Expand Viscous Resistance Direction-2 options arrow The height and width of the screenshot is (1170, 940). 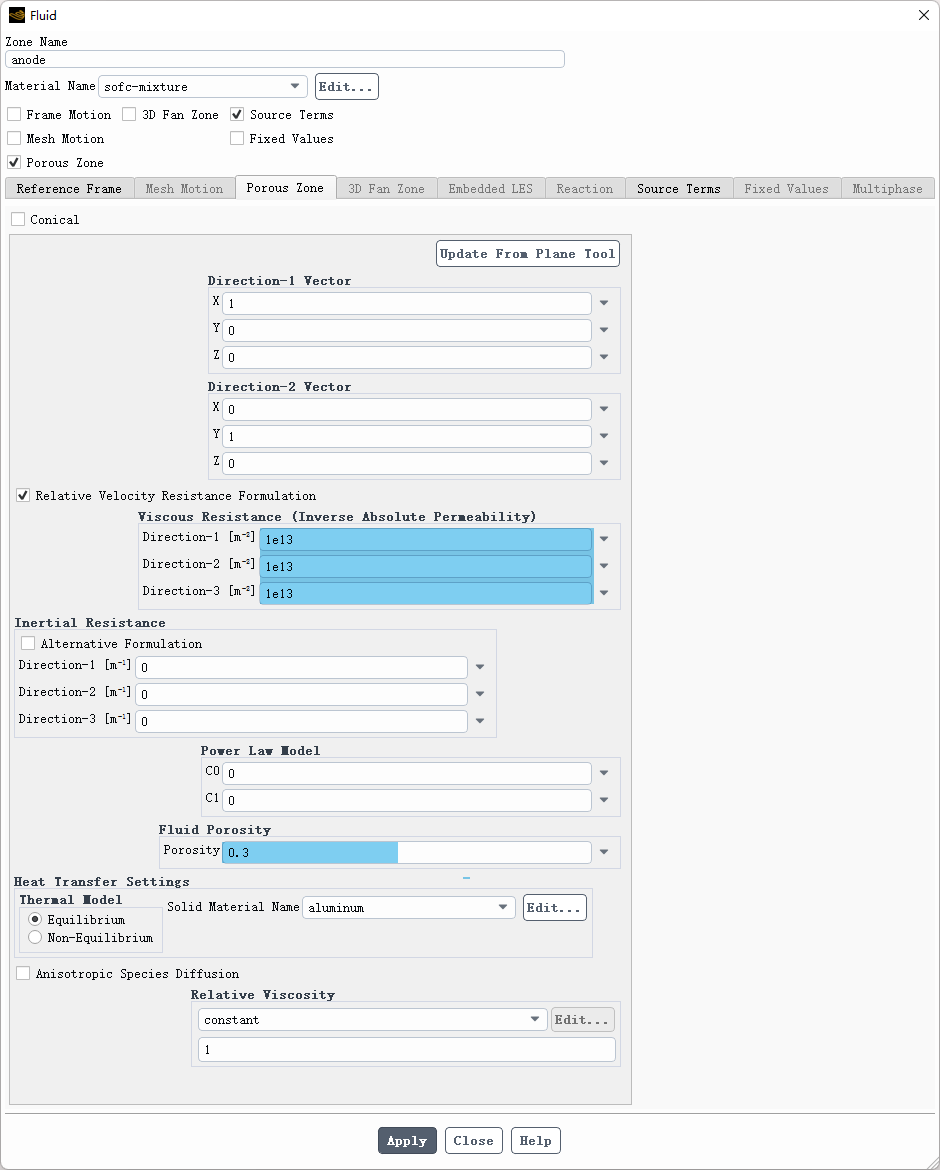604,566
